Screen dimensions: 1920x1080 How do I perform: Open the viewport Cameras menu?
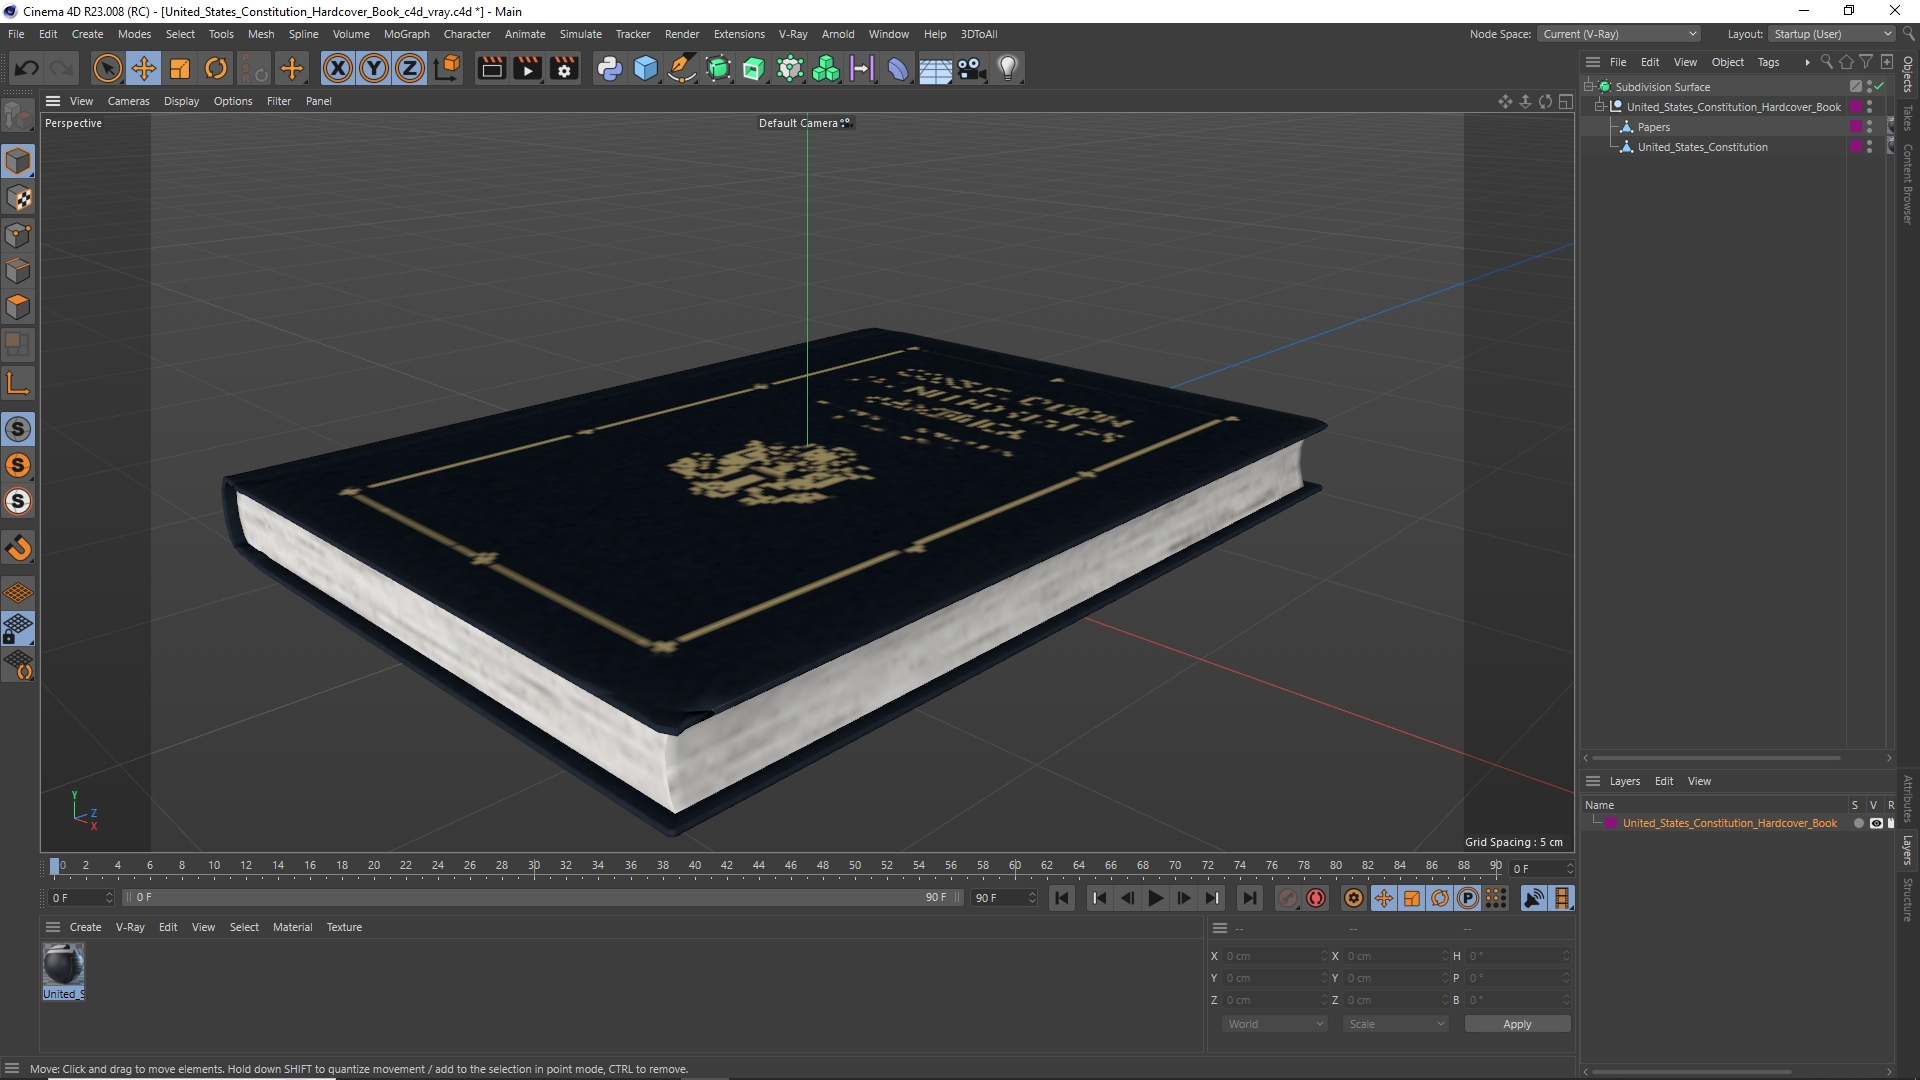pyautogui.click(x=128, y=101)
